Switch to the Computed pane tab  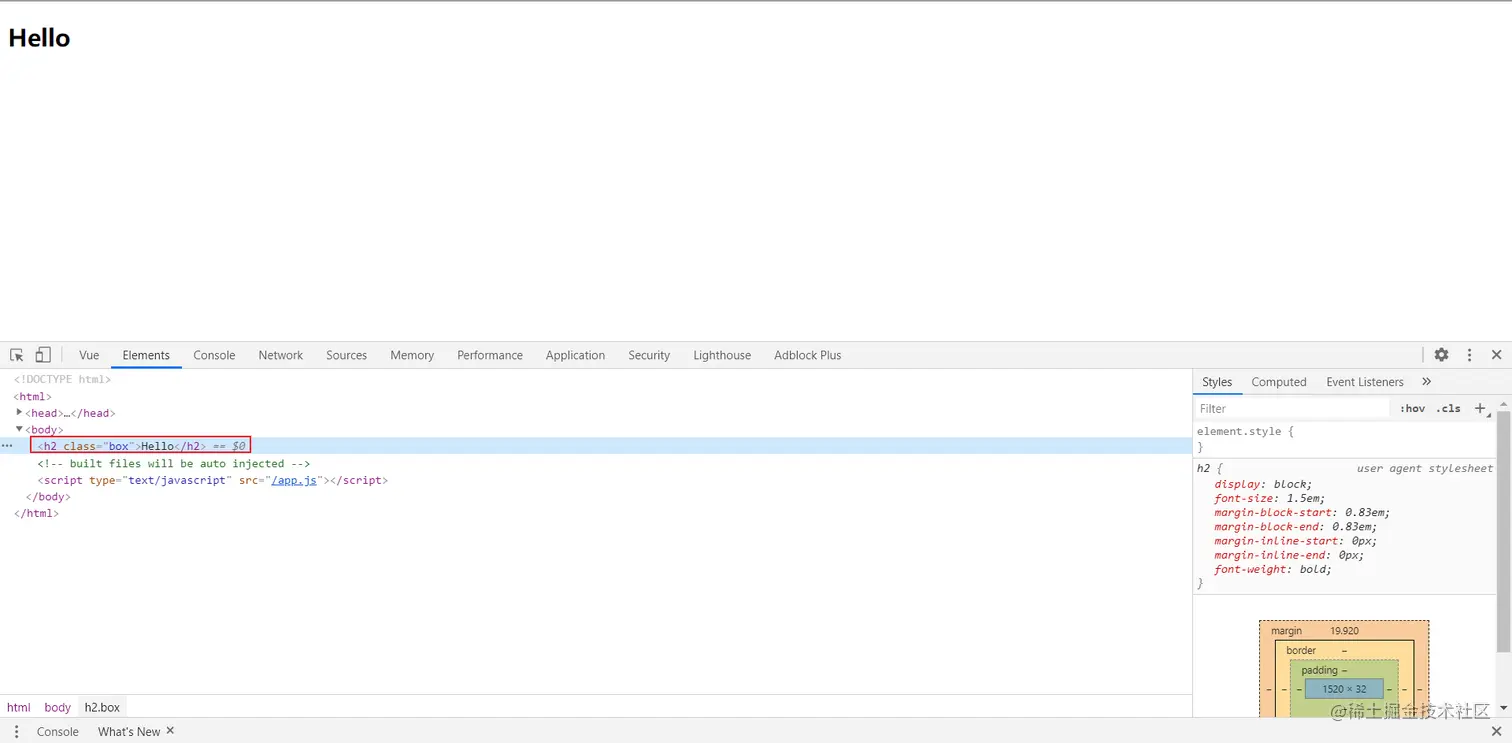pos(1279,382)
